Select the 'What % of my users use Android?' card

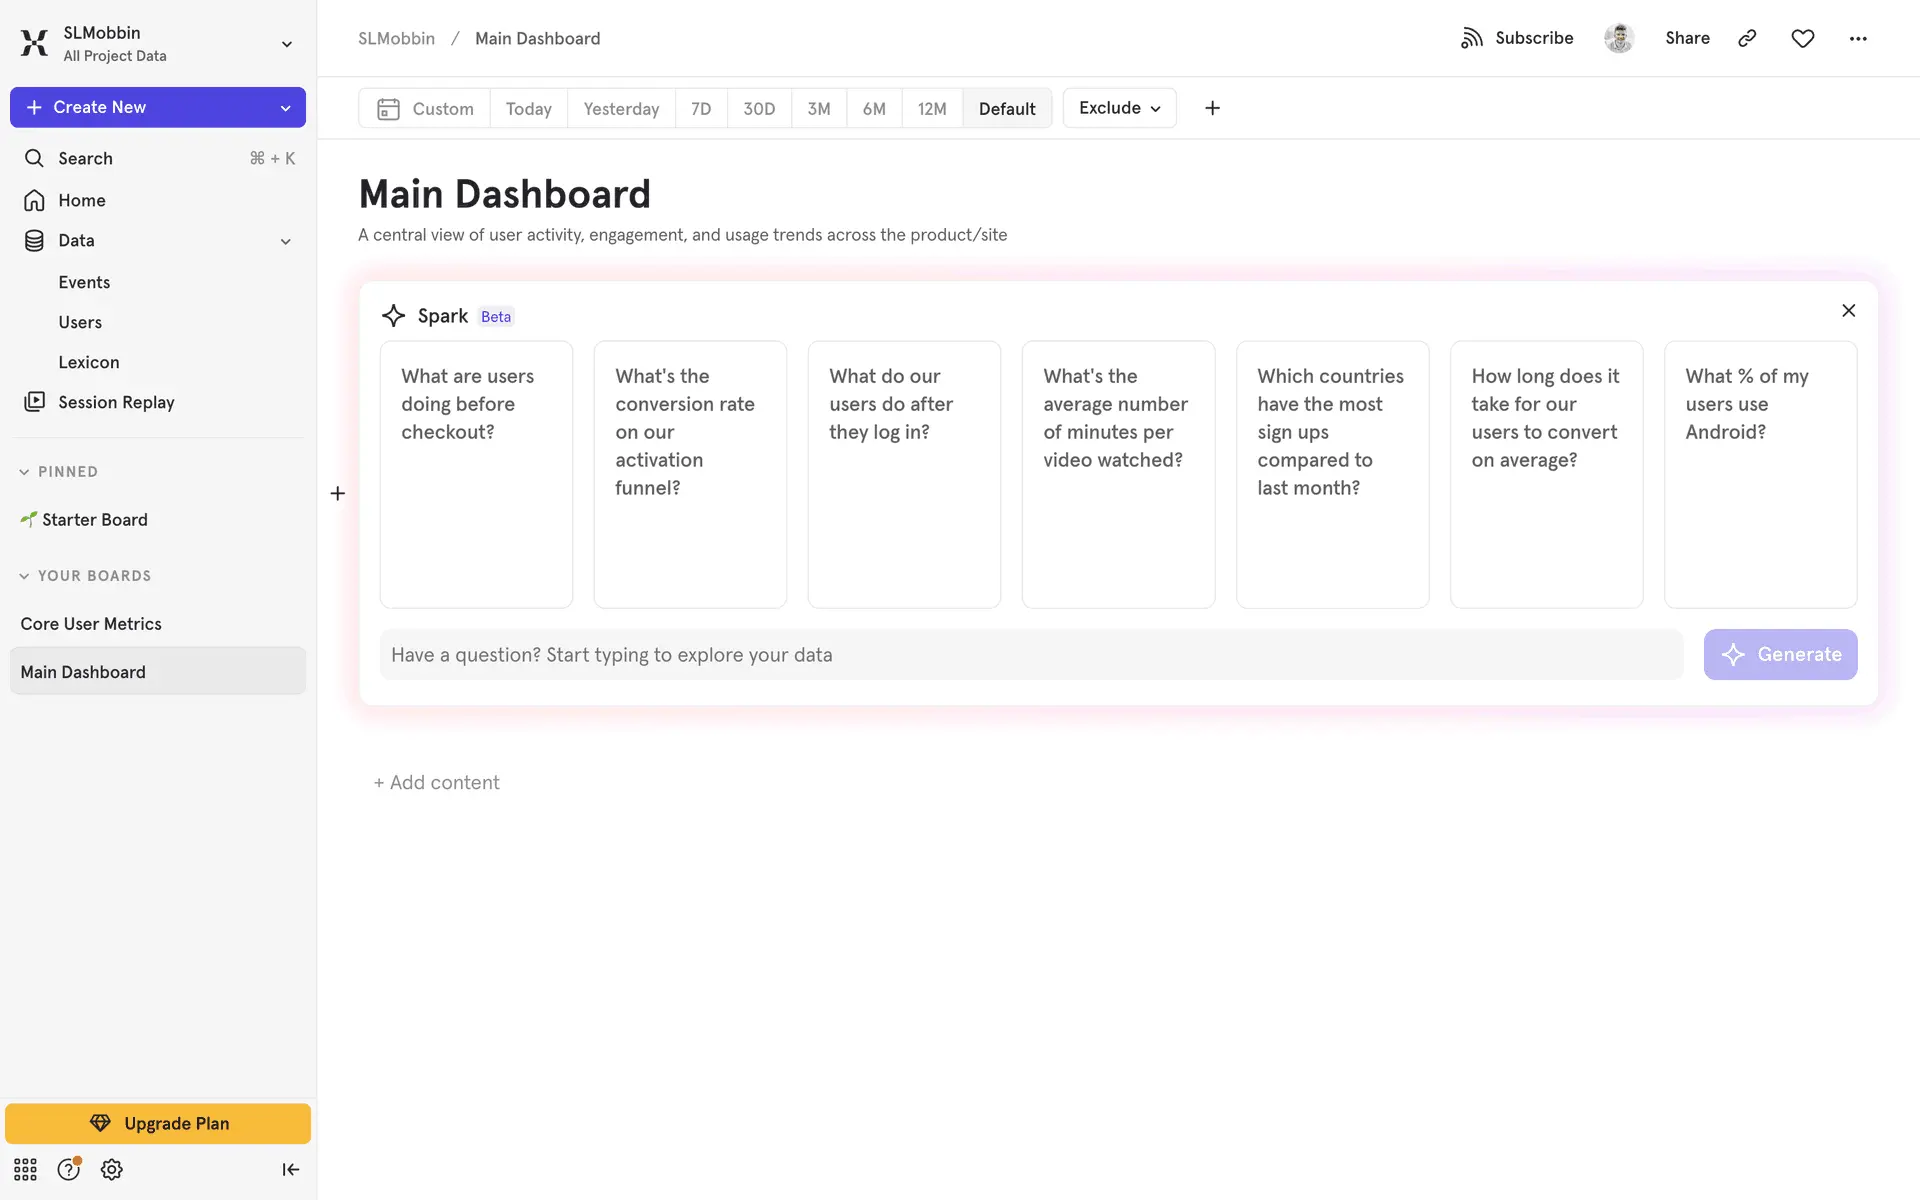pos(1760,474)
